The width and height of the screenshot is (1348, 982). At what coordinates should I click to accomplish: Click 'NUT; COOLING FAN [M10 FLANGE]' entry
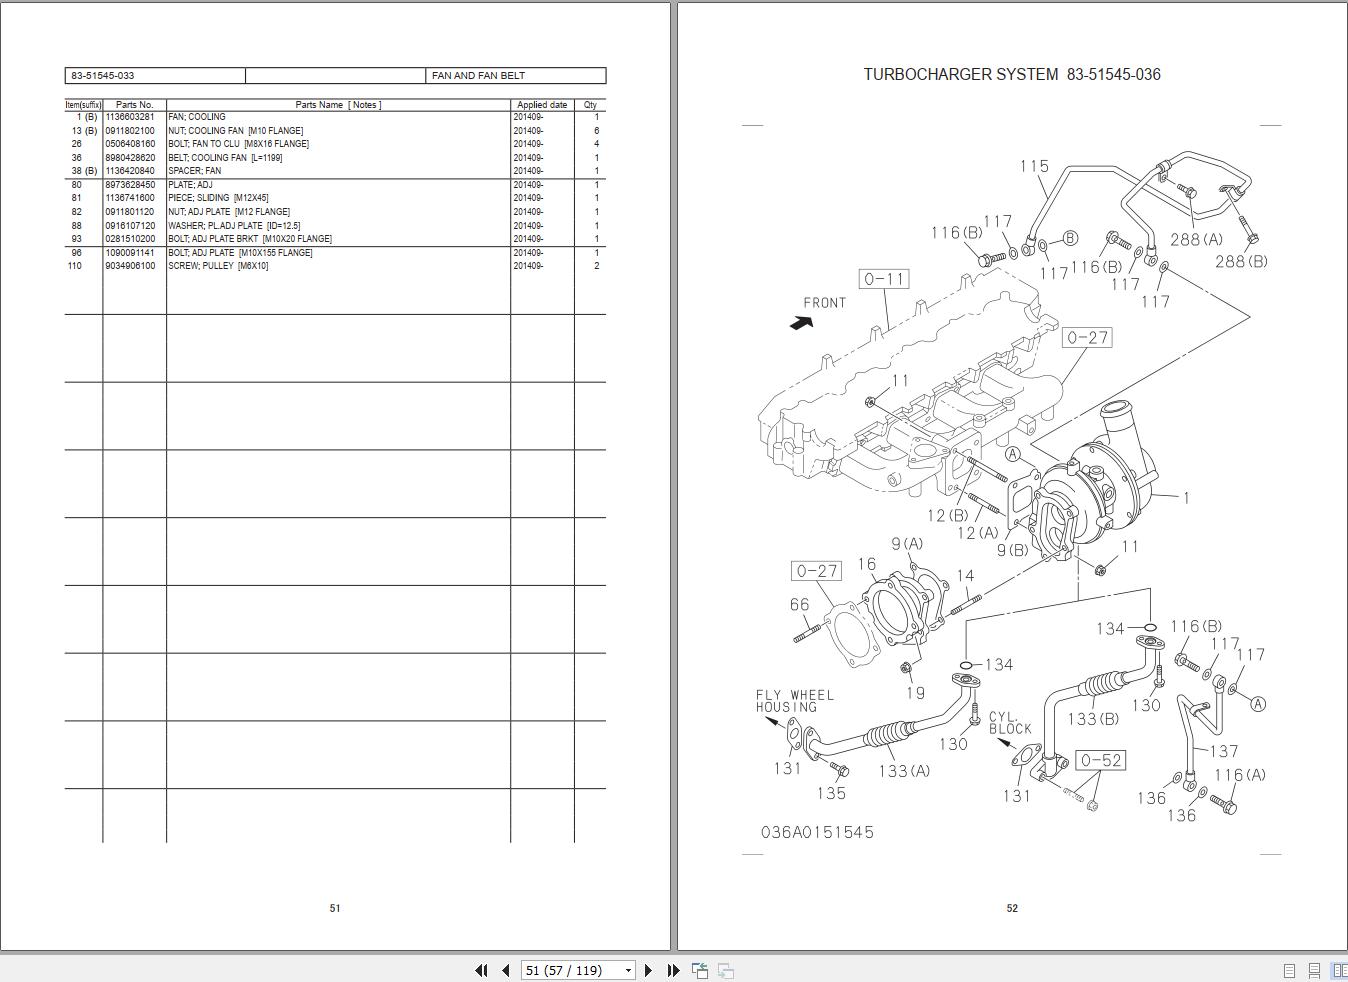tap(235, 131)
